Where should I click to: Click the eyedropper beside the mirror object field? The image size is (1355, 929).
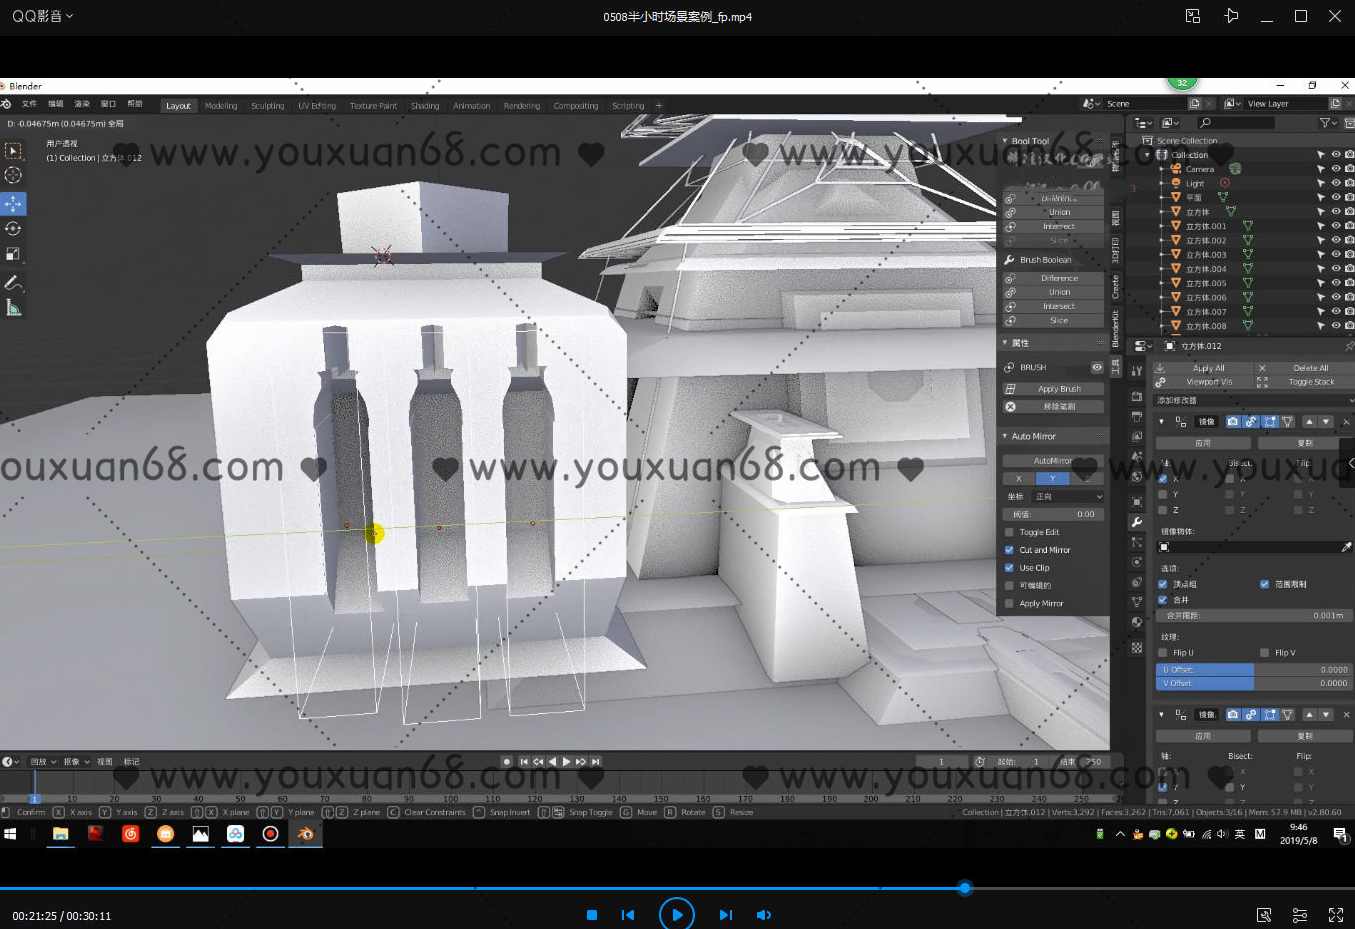click(1347, 546)
